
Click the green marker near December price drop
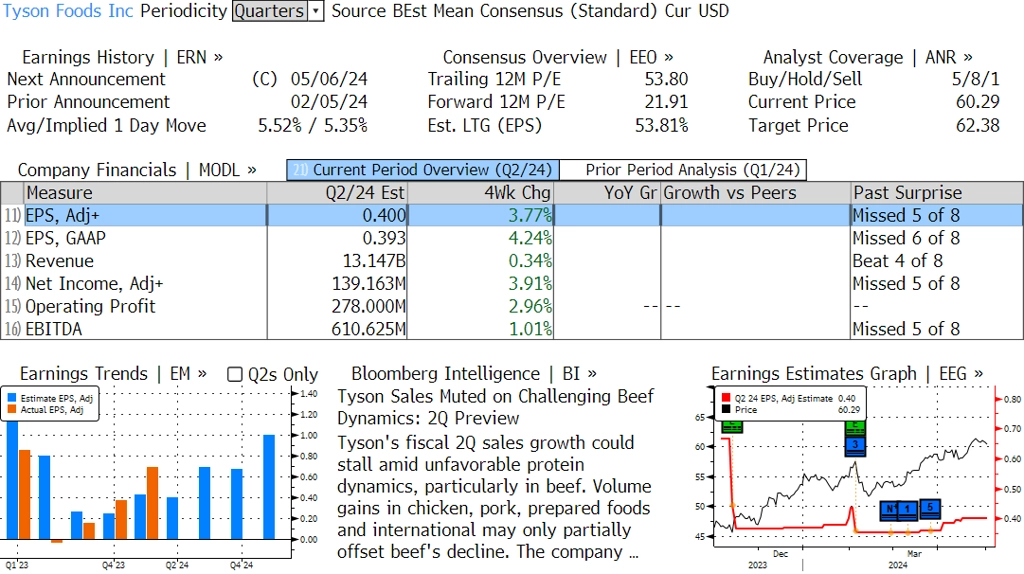point(732,427)
